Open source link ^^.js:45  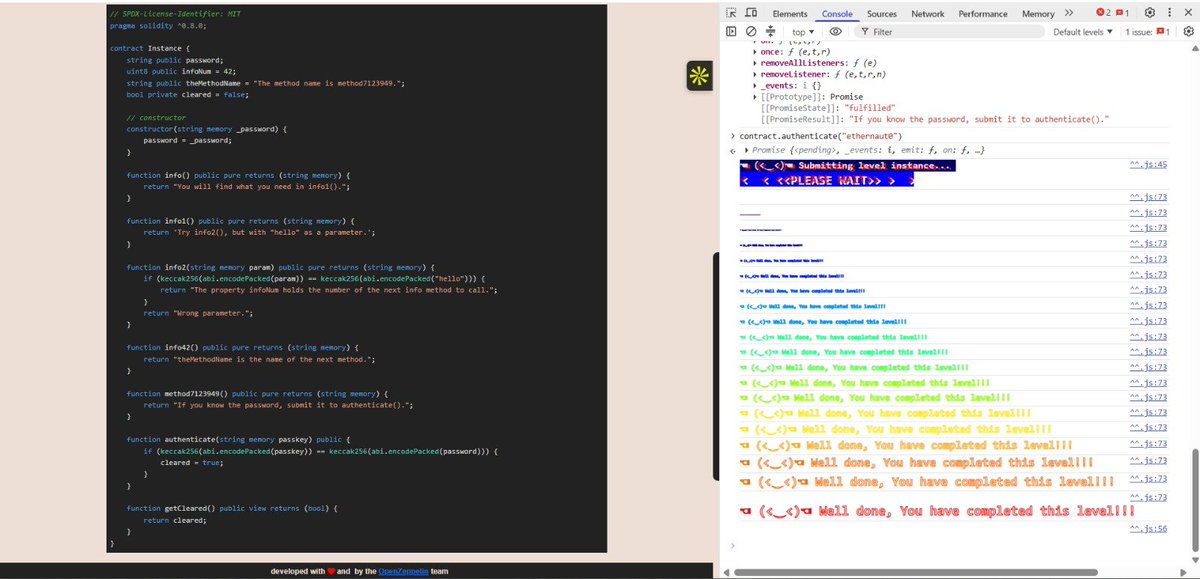1148,164
